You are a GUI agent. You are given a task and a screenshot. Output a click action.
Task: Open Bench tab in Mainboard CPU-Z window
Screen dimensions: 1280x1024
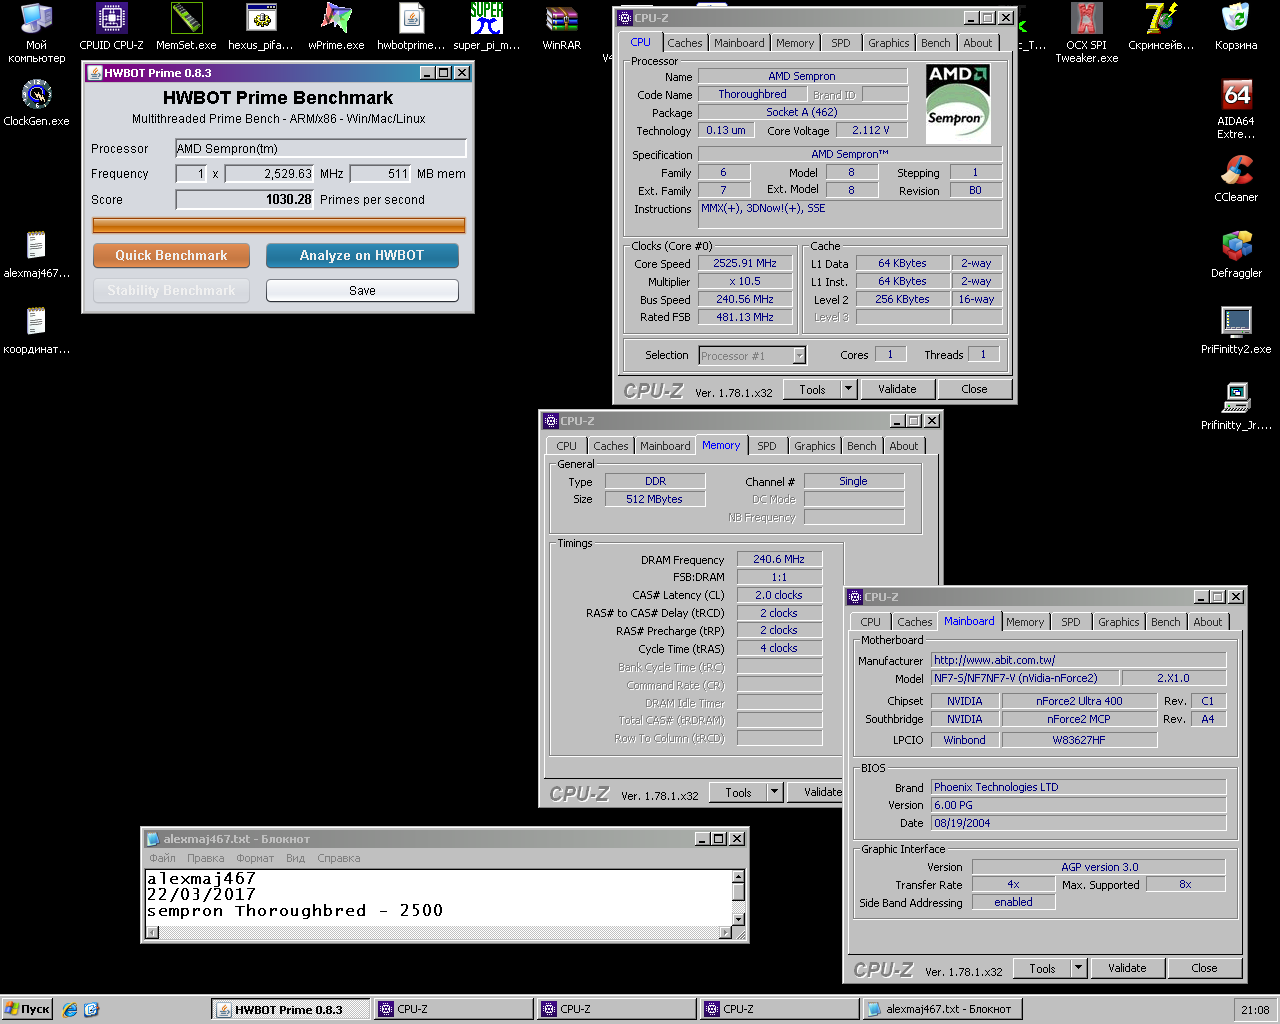point(1166,622)
